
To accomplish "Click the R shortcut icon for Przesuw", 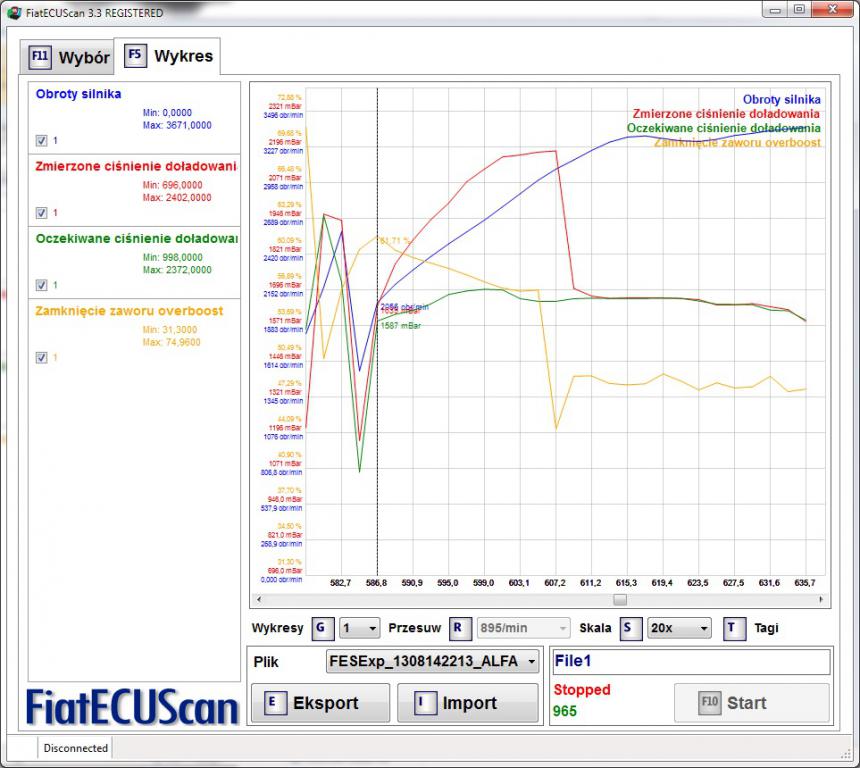I will [x=459, y=628].
